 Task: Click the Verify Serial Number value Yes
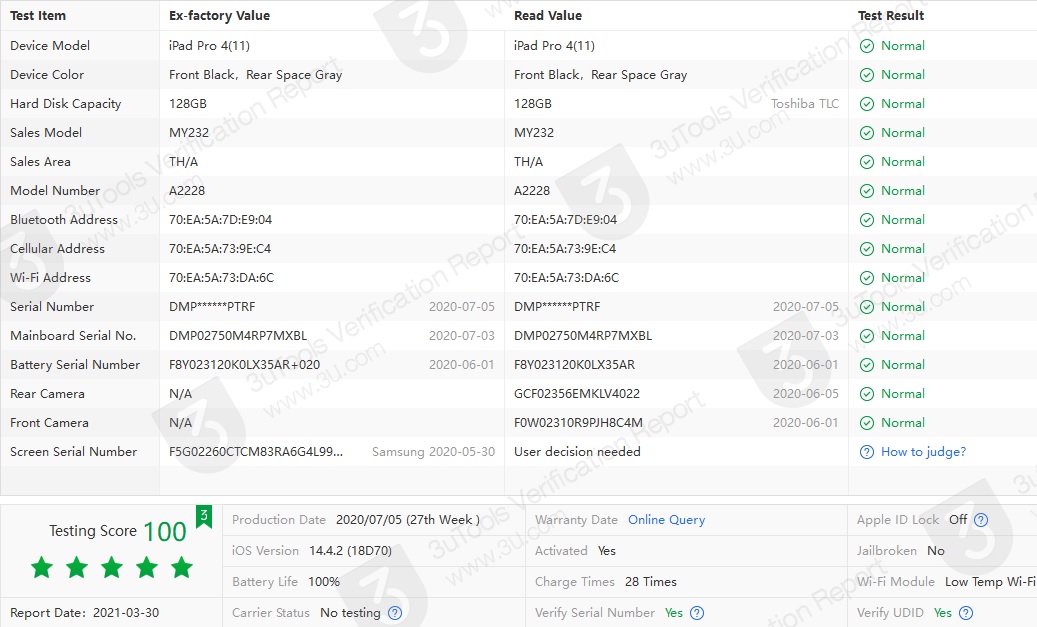point(674,613)
